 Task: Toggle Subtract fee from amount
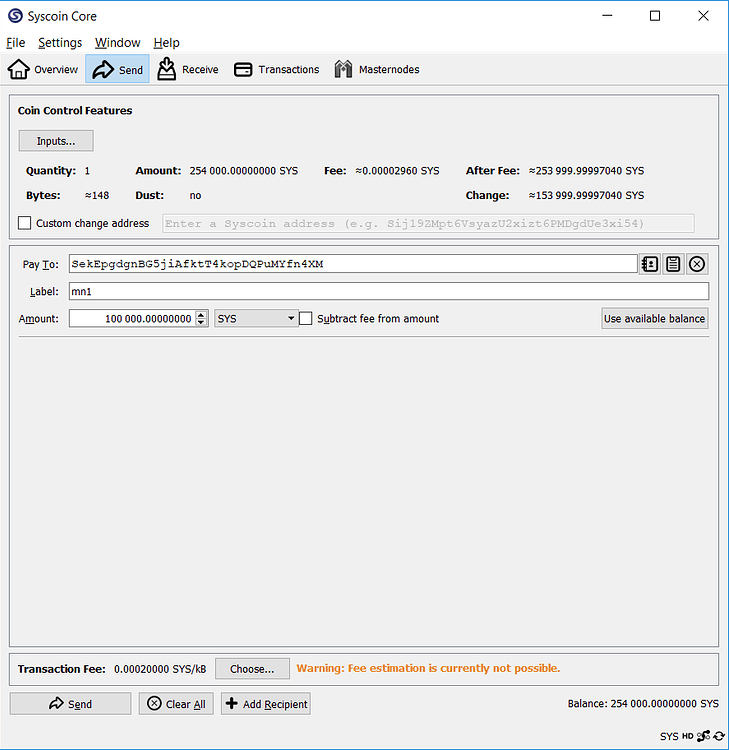click(306, 319)
